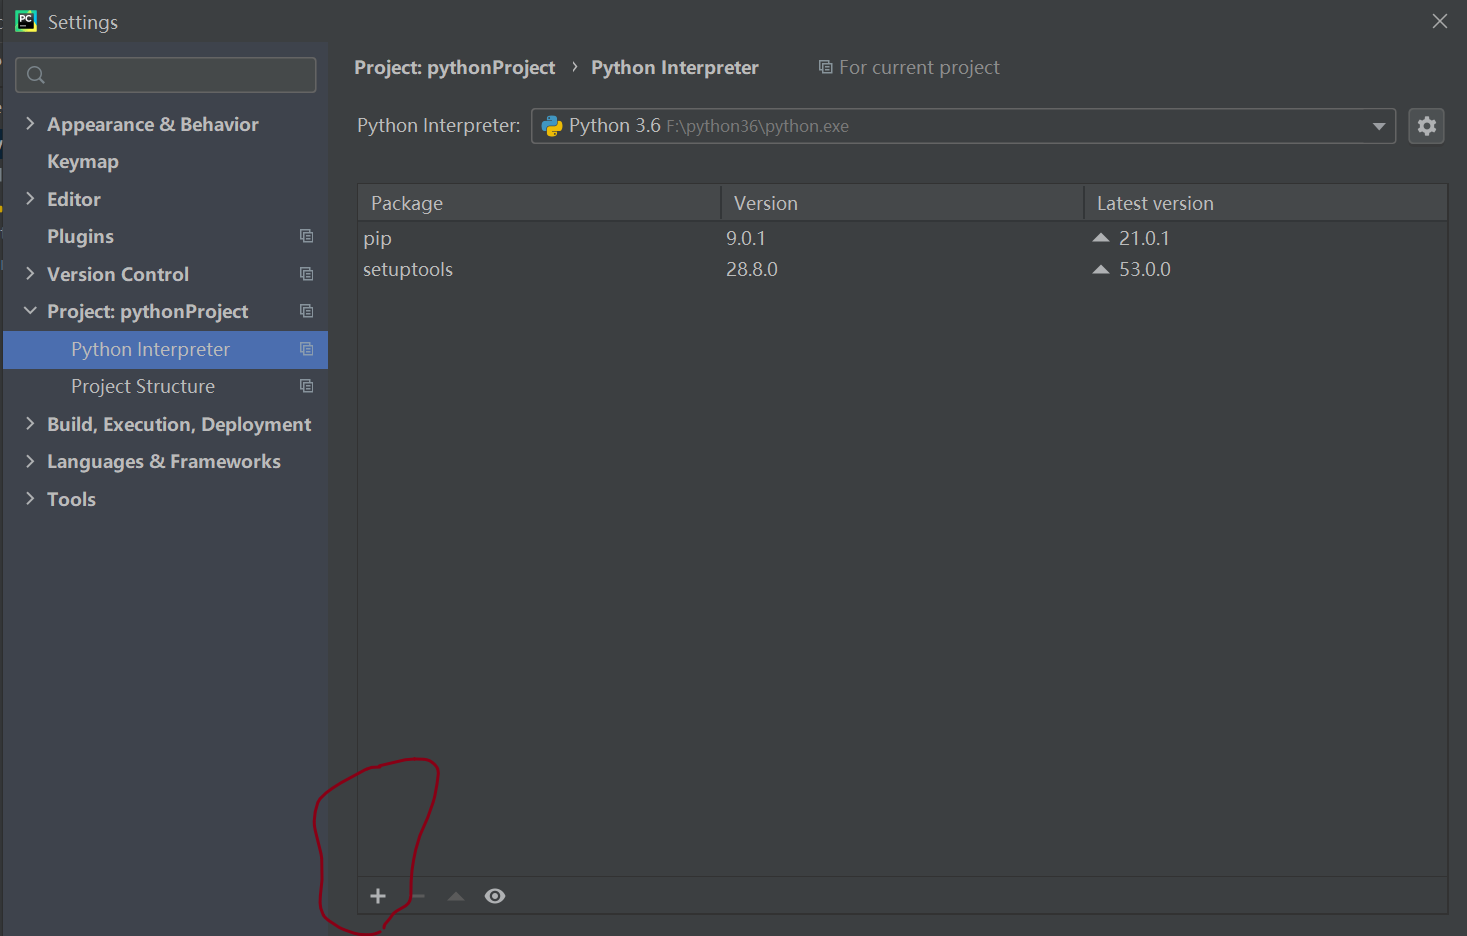1467x936 pixels.
Task: Click interpreter path F:\python36\python.exe
Action: pyautogui.click(x=758, y=126)
